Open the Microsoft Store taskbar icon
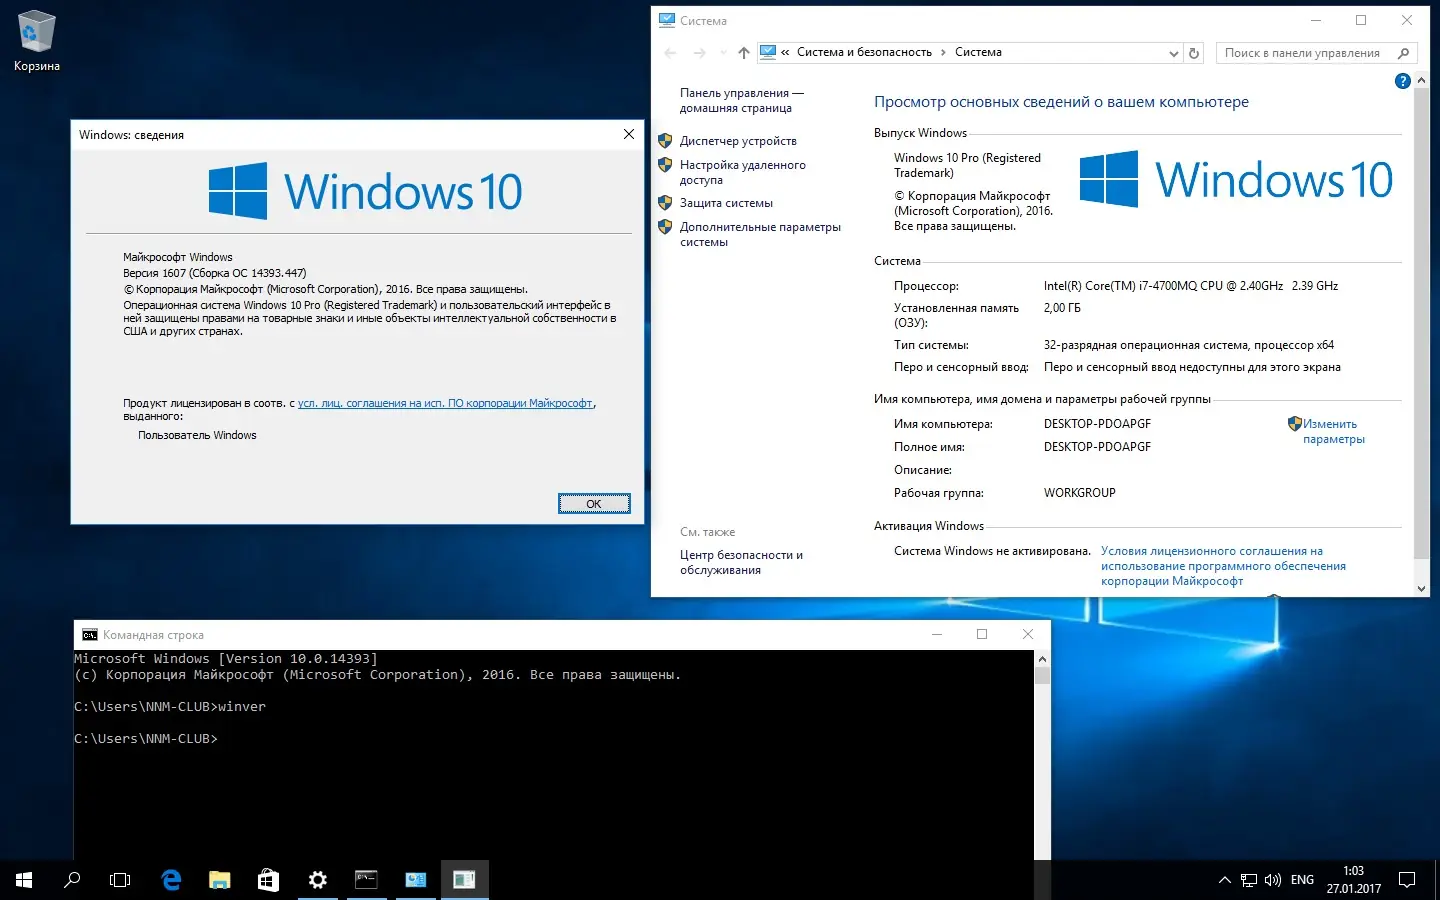The image size is (1440, 900). coord(268,880)
